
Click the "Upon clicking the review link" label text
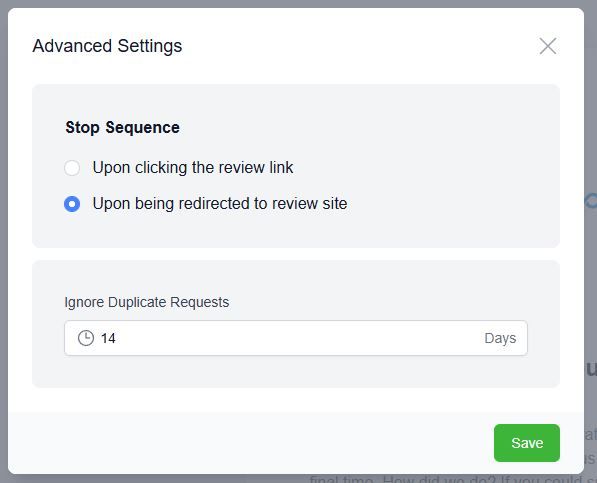click(x=193, y=168)
